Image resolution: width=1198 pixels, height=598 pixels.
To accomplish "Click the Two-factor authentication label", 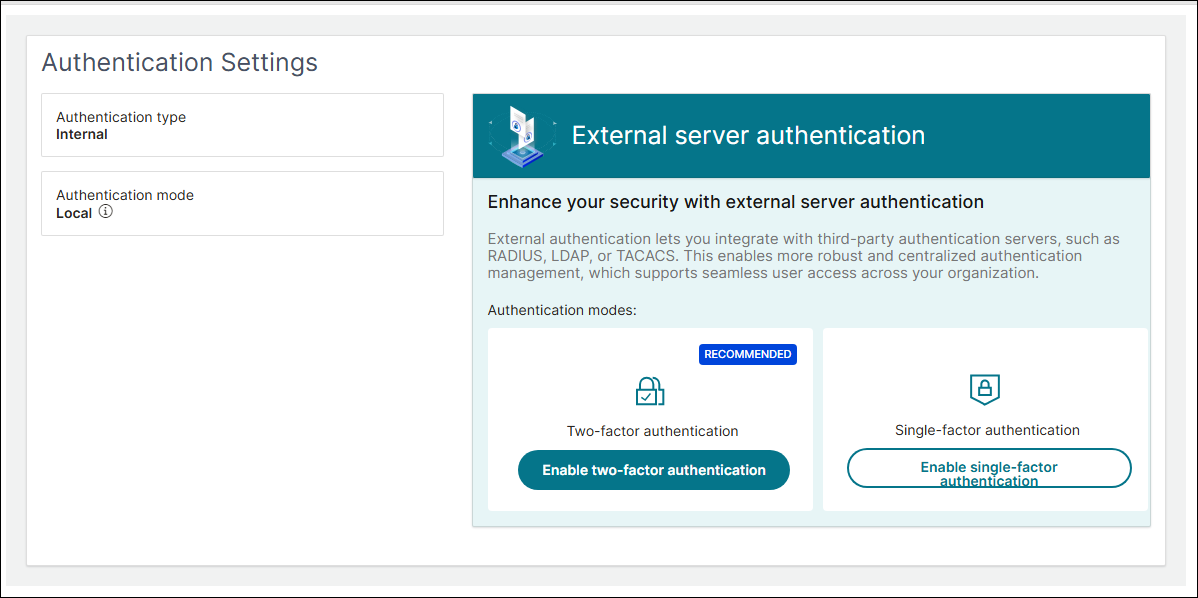I will [652, 431].
